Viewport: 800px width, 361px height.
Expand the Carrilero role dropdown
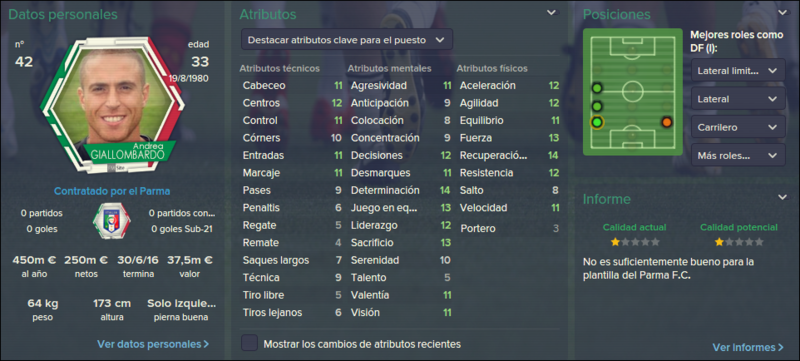tap(738, 127)
